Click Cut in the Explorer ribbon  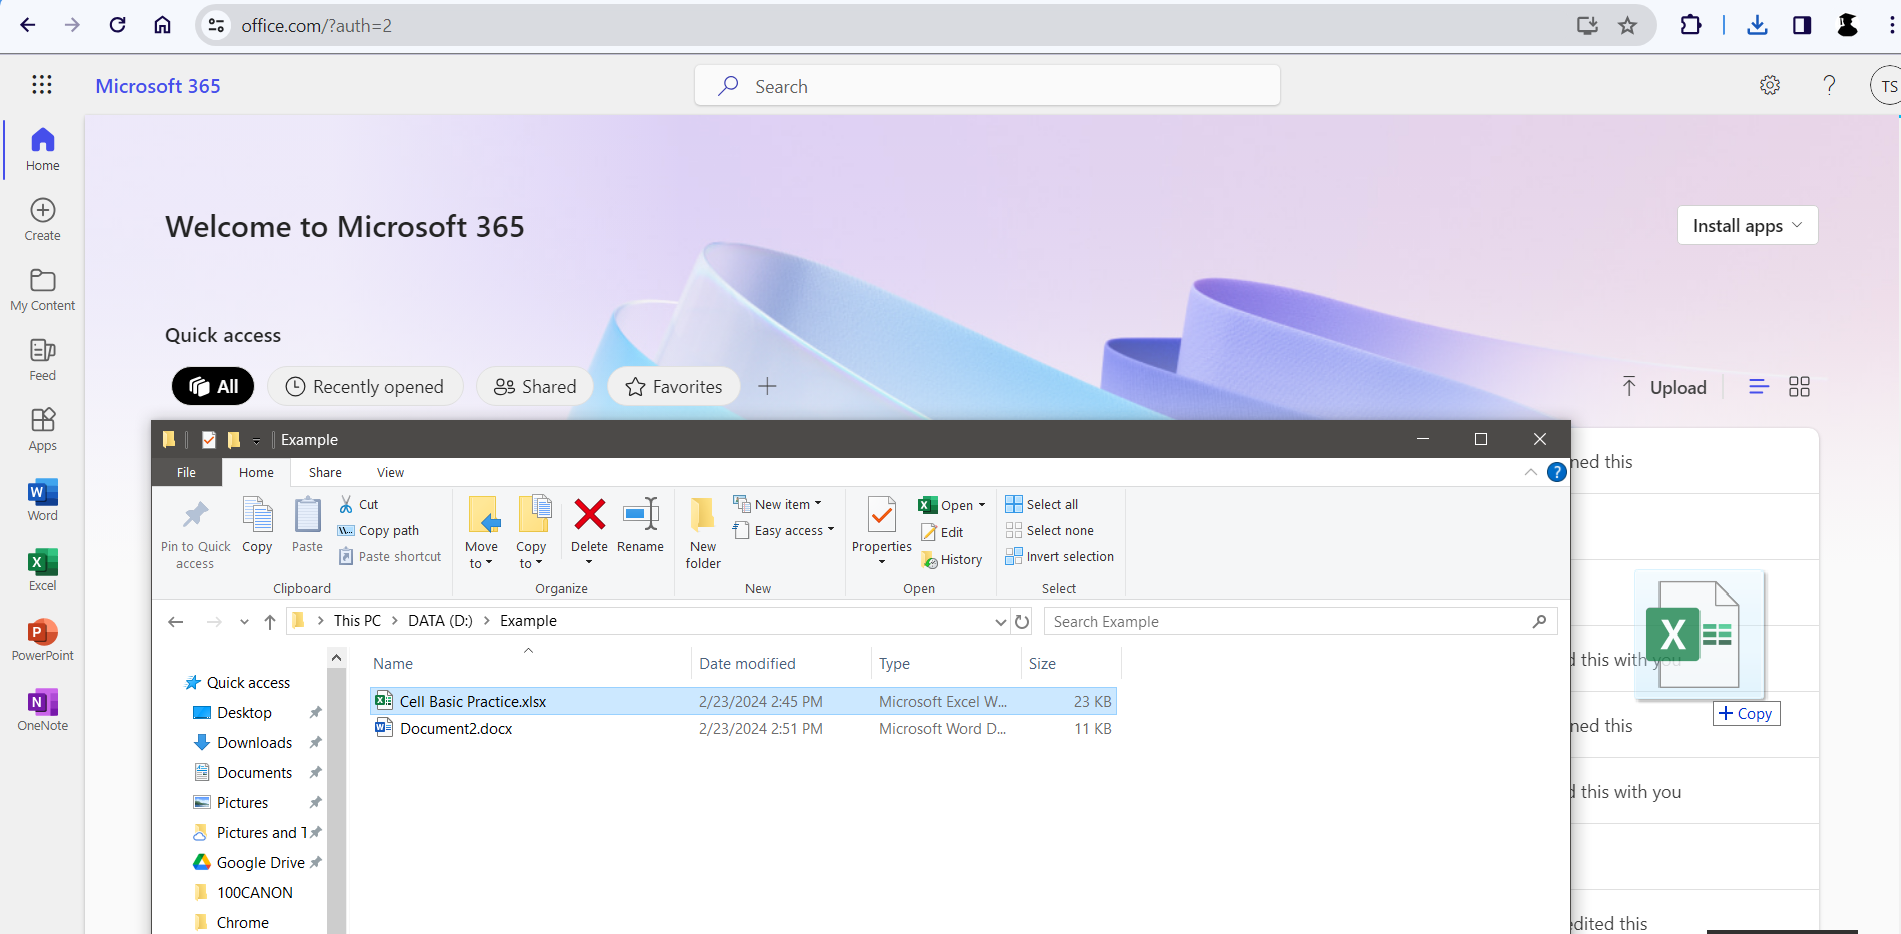pos(358,504)
